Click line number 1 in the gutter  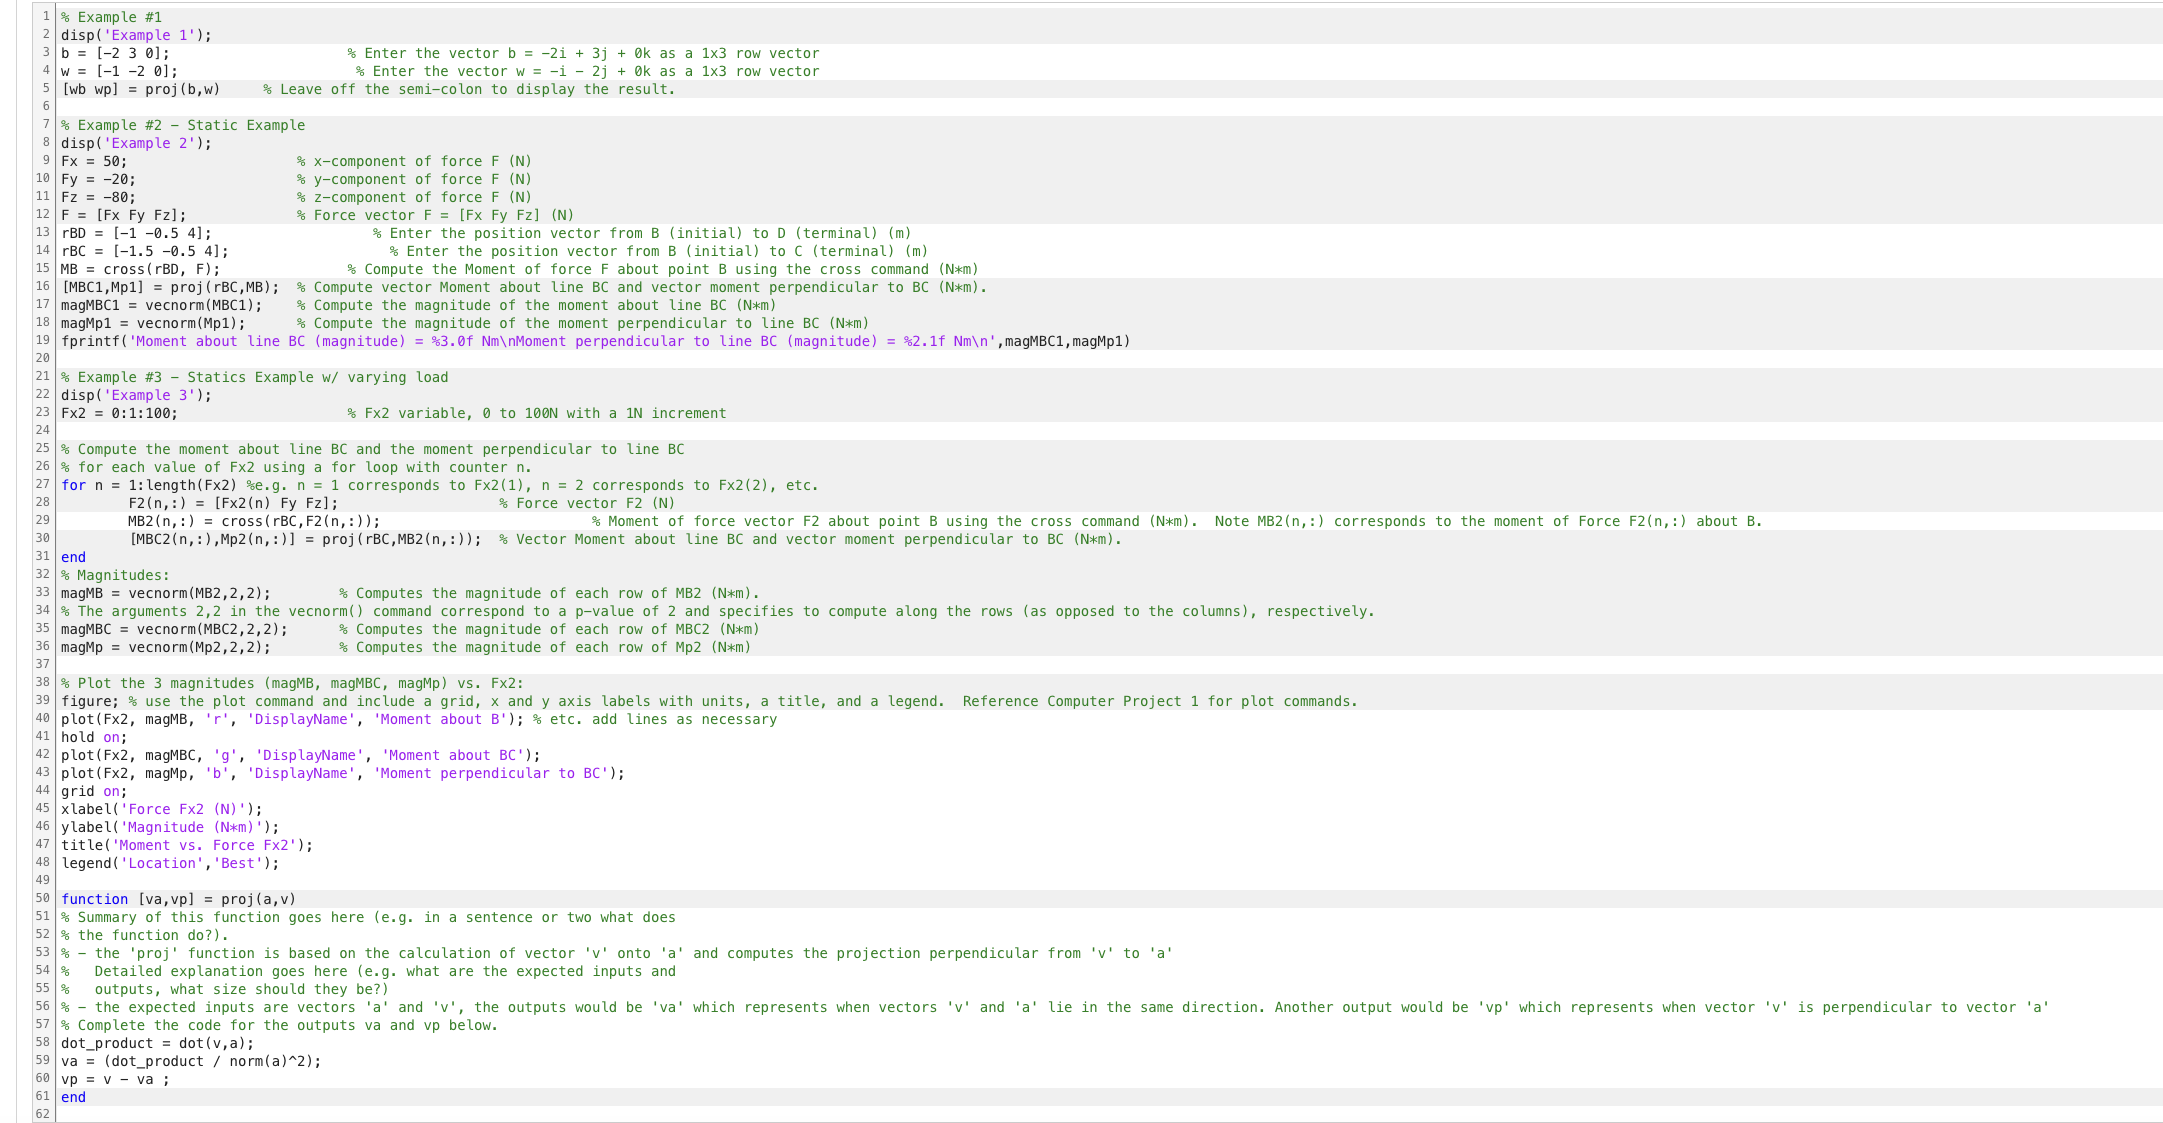click(x=44, y=16)
